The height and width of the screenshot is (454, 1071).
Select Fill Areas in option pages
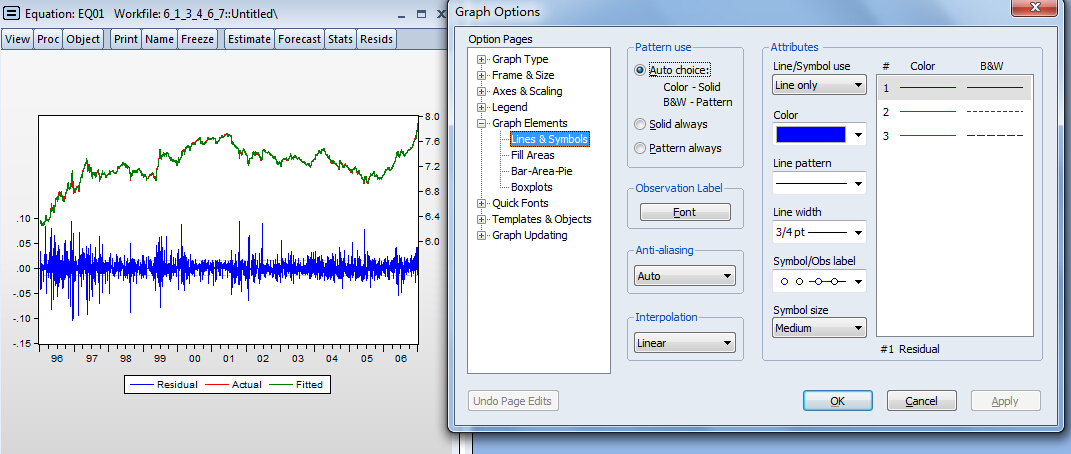(532, 155)
